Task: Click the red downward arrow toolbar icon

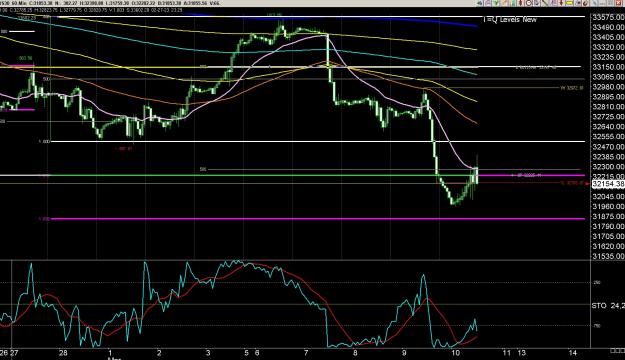Action: [561, 3]
